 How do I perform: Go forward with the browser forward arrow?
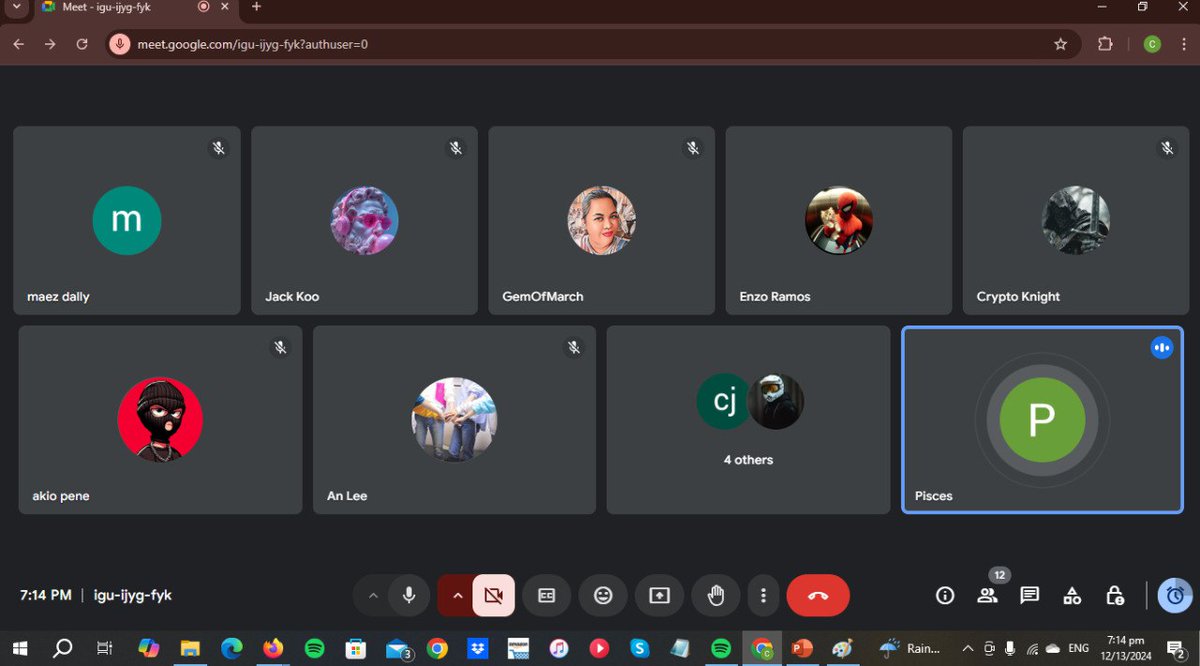point(49,44)
